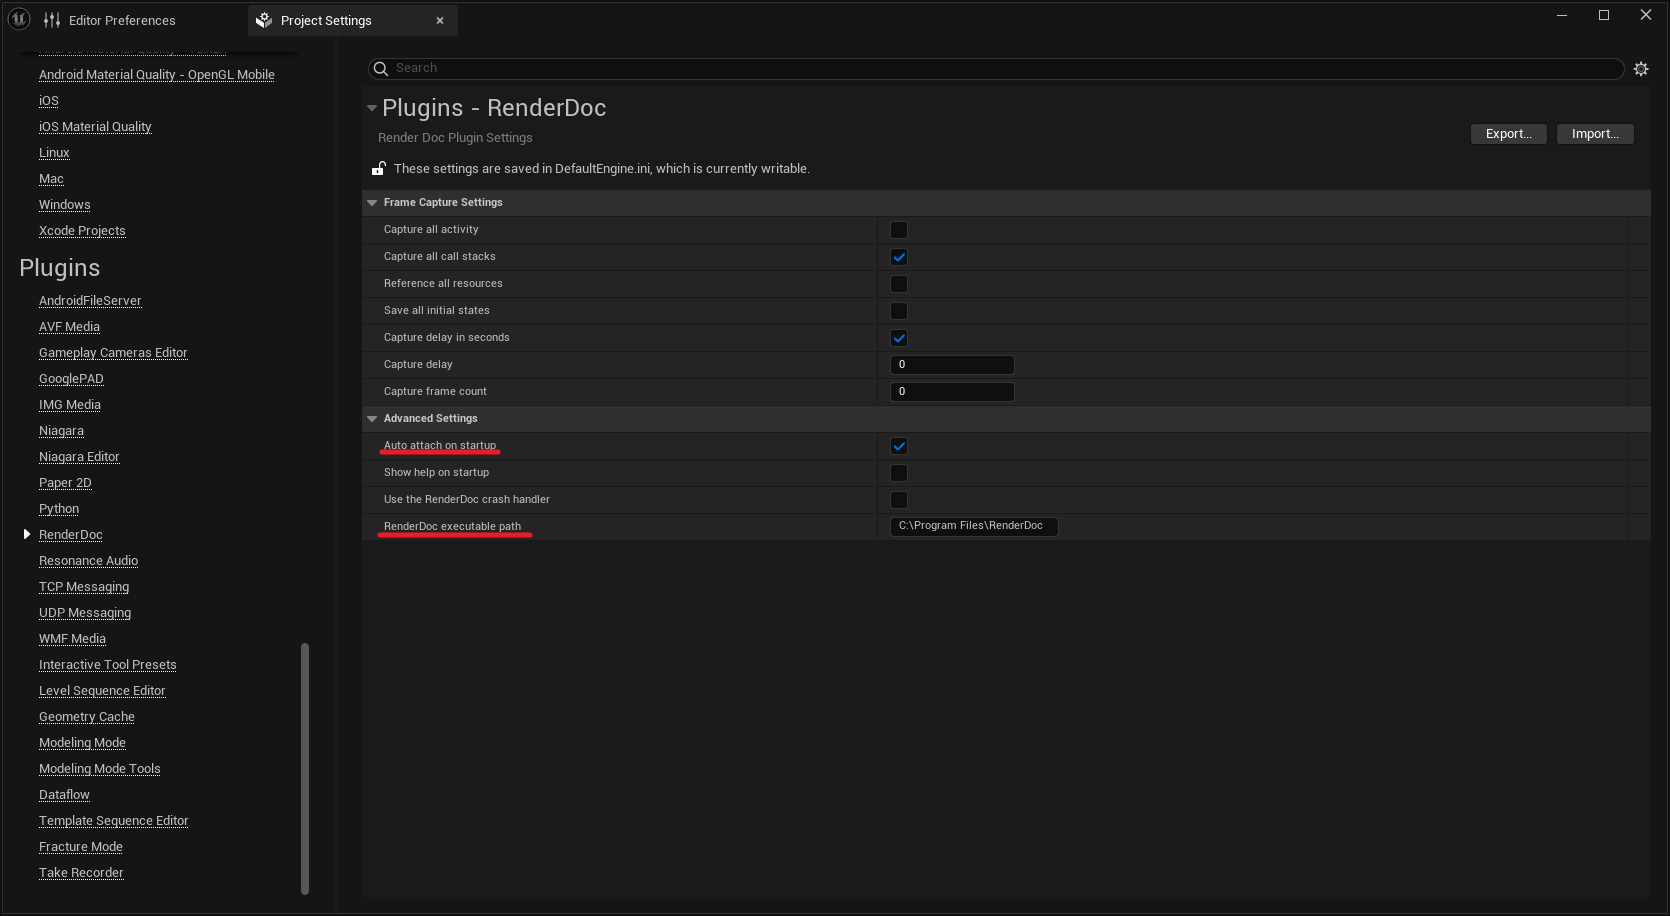Image resolution: width=1670 pixels, height=916 pixels.
Task: Collapse Advanced Settings section
Action: pos(372,419)
